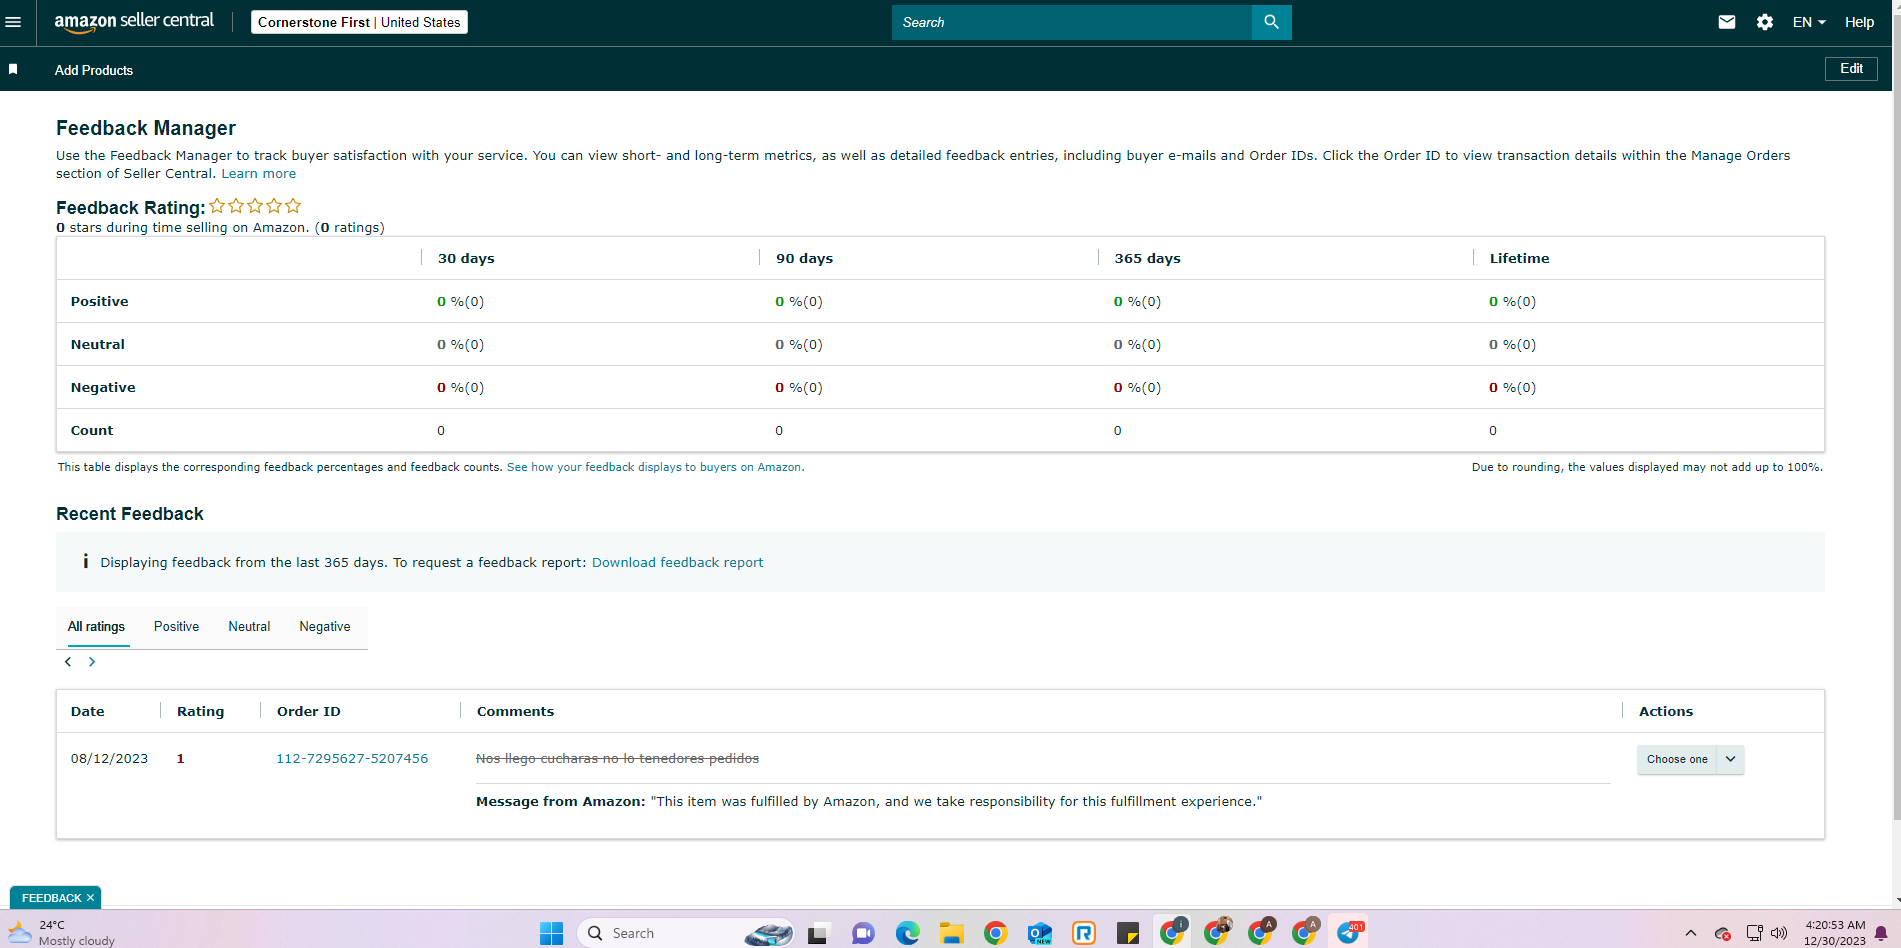
Task: Click the volume icon in the system tray
Action: click(x=1779, y=933)
